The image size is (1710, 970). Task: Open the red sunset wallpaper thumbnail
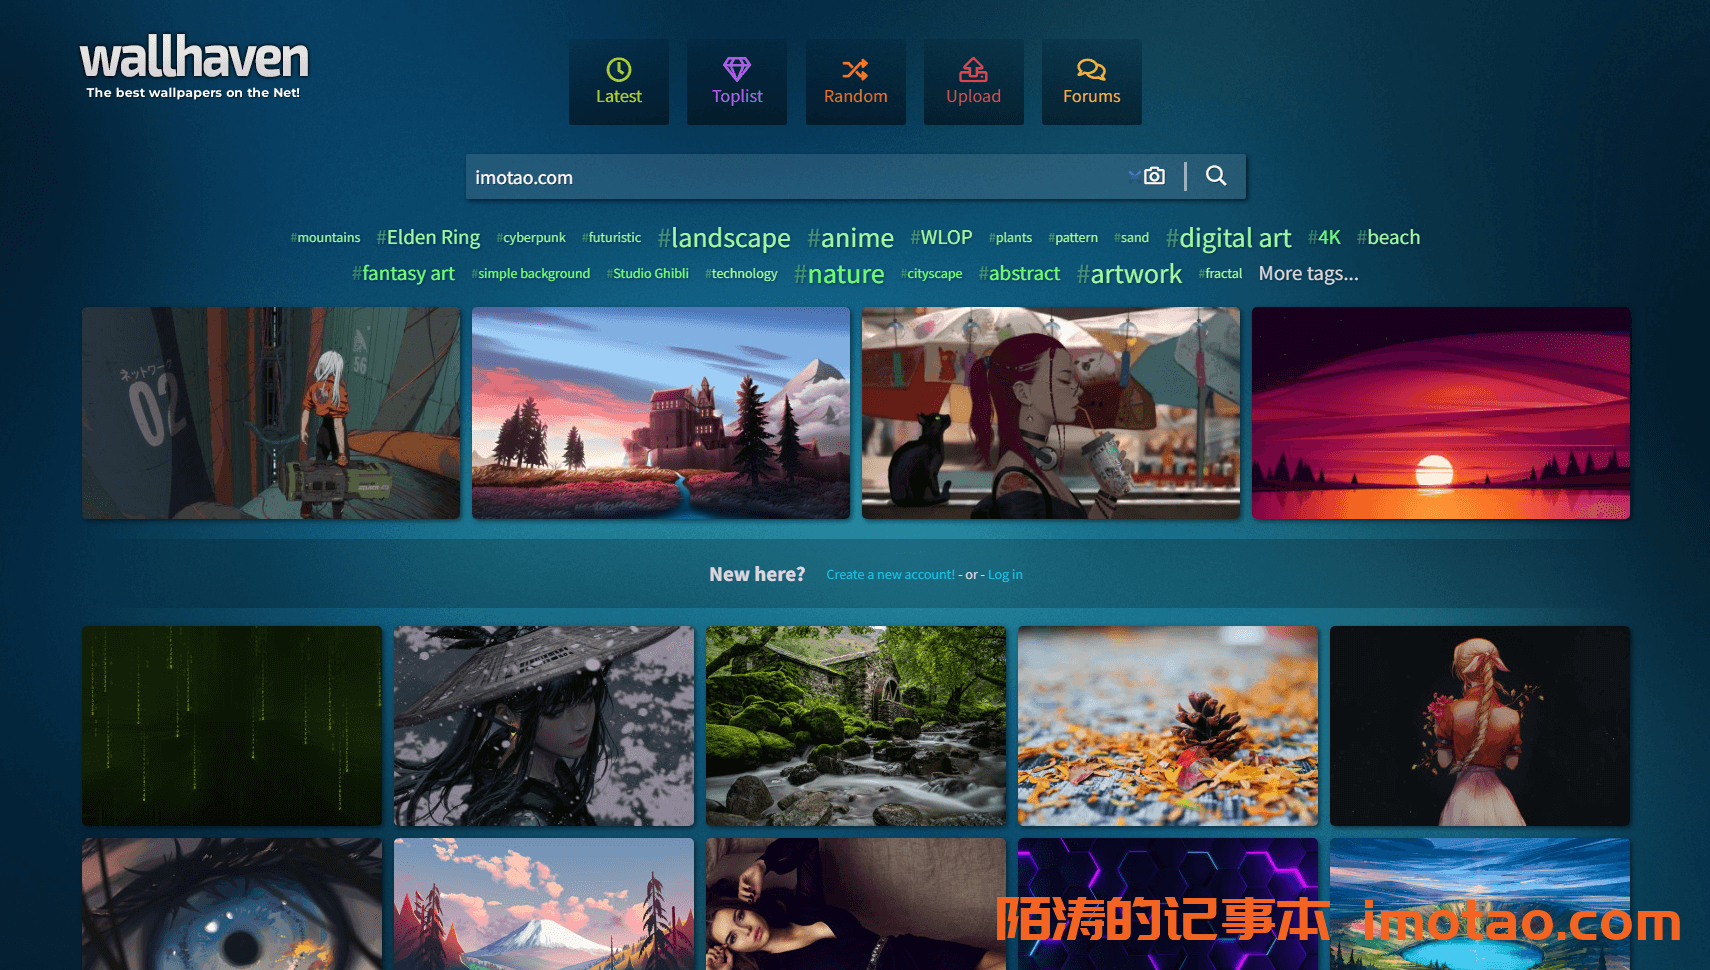1440,413
